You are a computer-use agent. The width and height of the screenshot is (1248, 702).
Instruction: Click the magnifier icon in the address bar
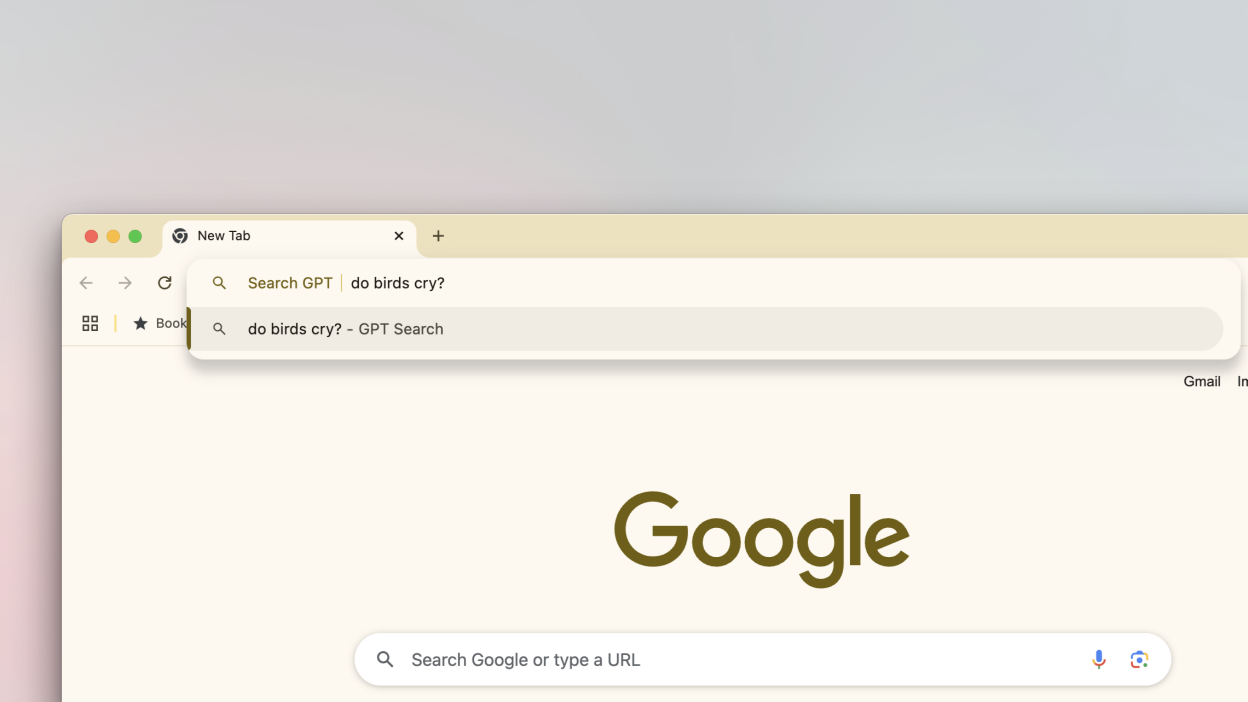pyautogui.click(x=219, y=283)
